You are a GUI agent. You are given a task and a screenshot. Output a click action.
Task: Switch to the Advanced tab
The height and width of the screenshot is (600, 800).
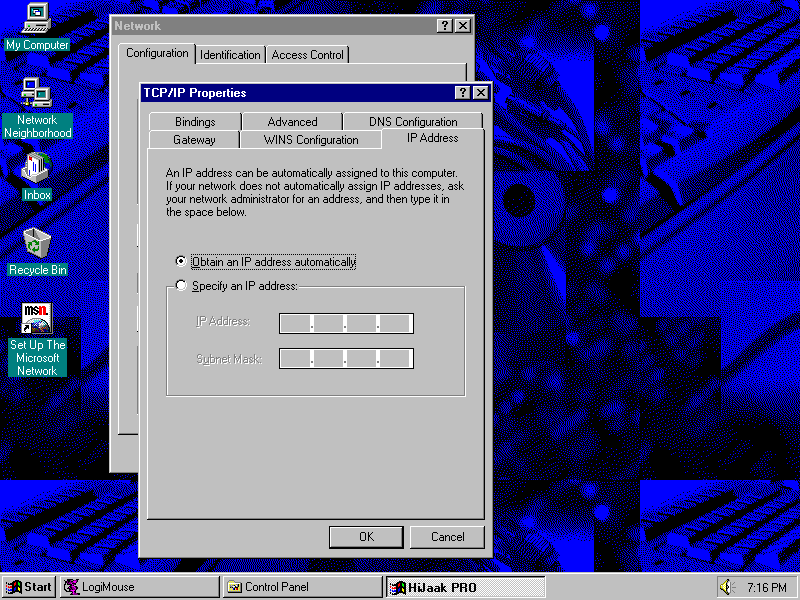[x=292, y=122]
